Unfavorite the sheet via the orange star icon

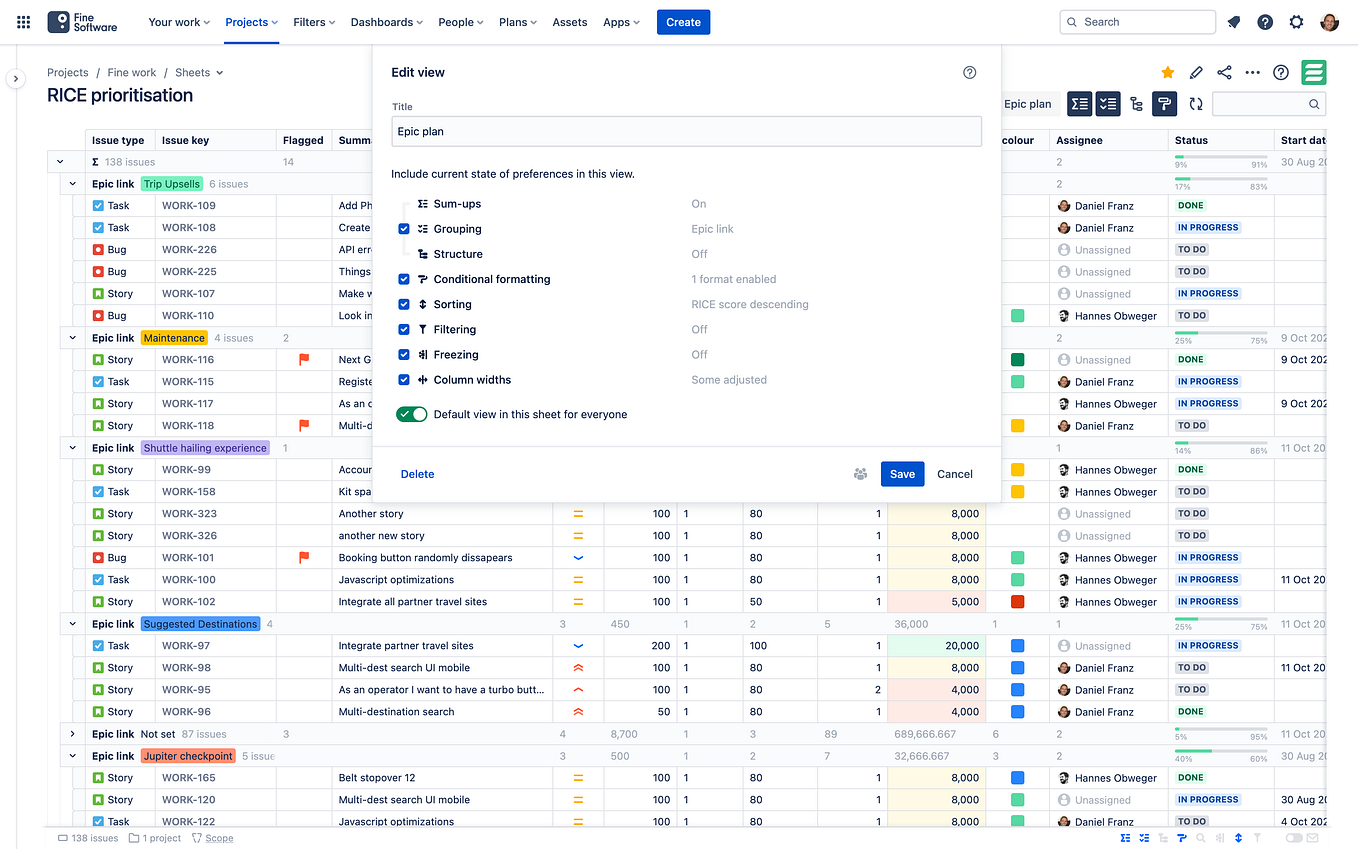click(1167, 72)
